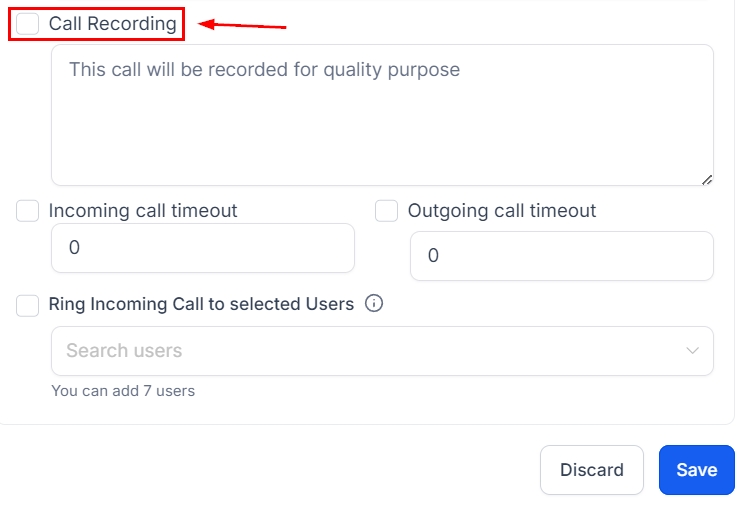This screenshot has height=510, width=750.
Task: Tick the Incoming call timeout checkbox
Action: pyautogui.click(x=28, y=211)
